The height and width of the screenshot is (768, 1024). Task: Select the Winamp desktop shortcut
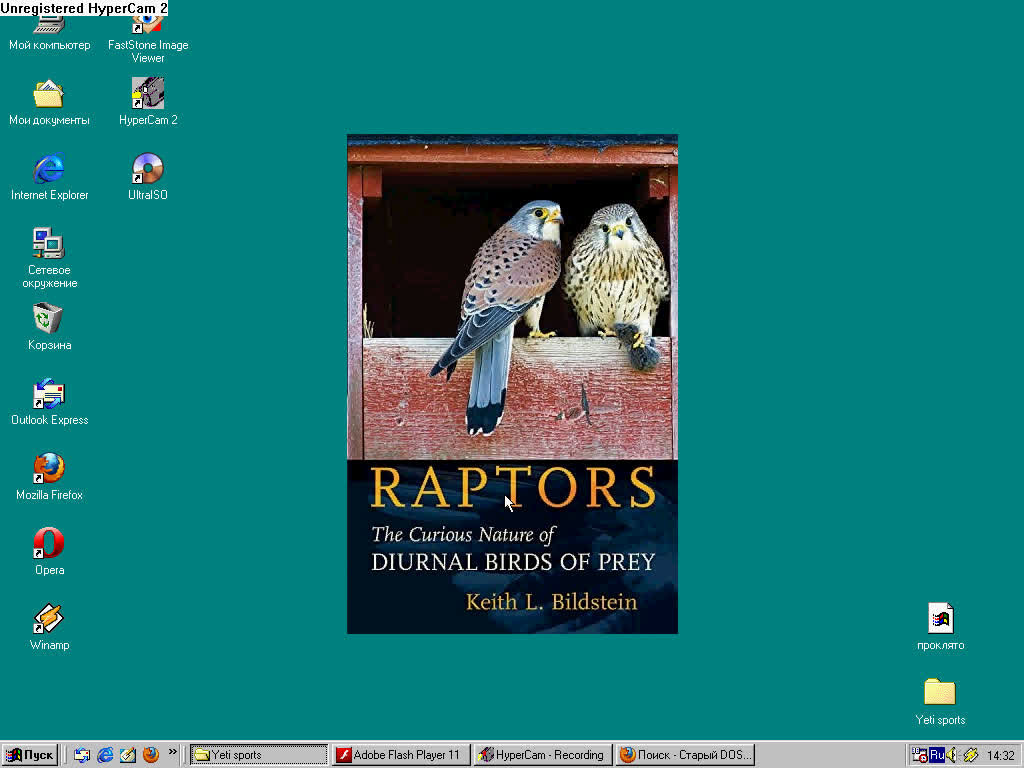pos(49,620)
